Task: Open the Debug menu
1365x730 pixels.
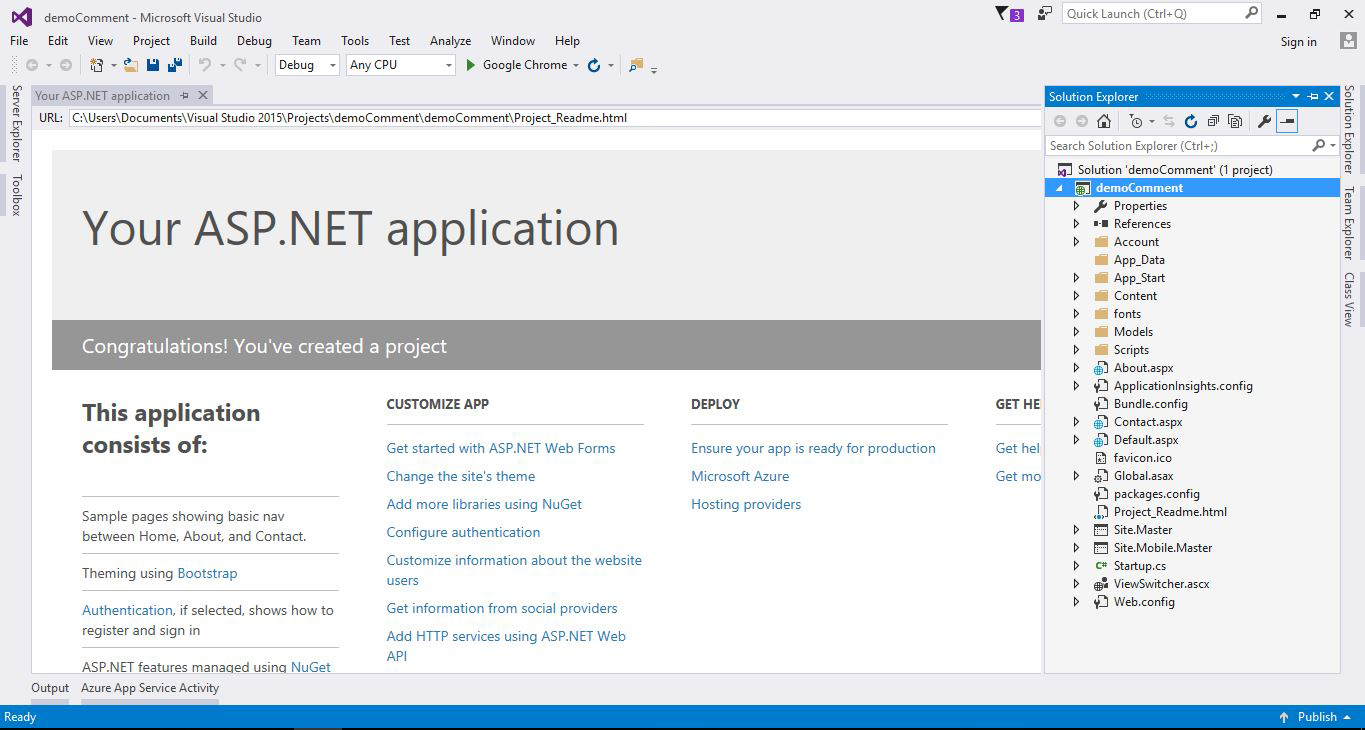Action: 254,41
